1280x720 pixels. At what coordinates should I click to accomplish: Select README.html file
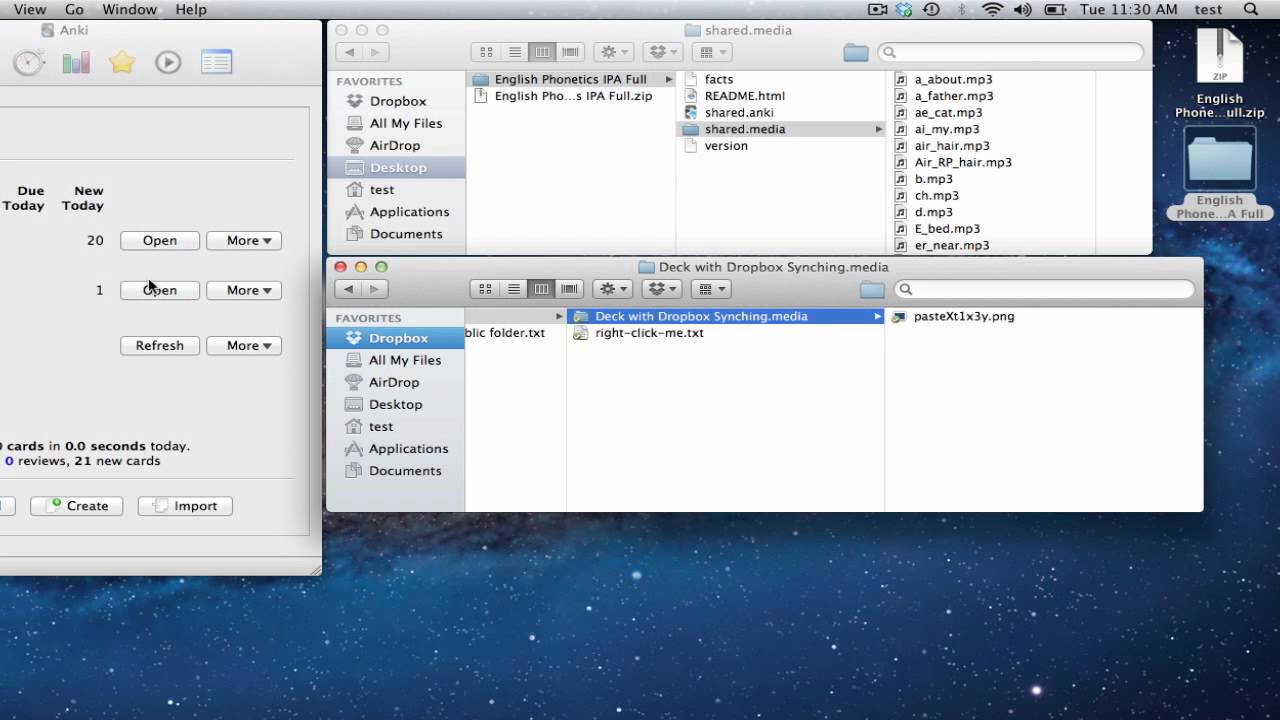click(745, 96)
